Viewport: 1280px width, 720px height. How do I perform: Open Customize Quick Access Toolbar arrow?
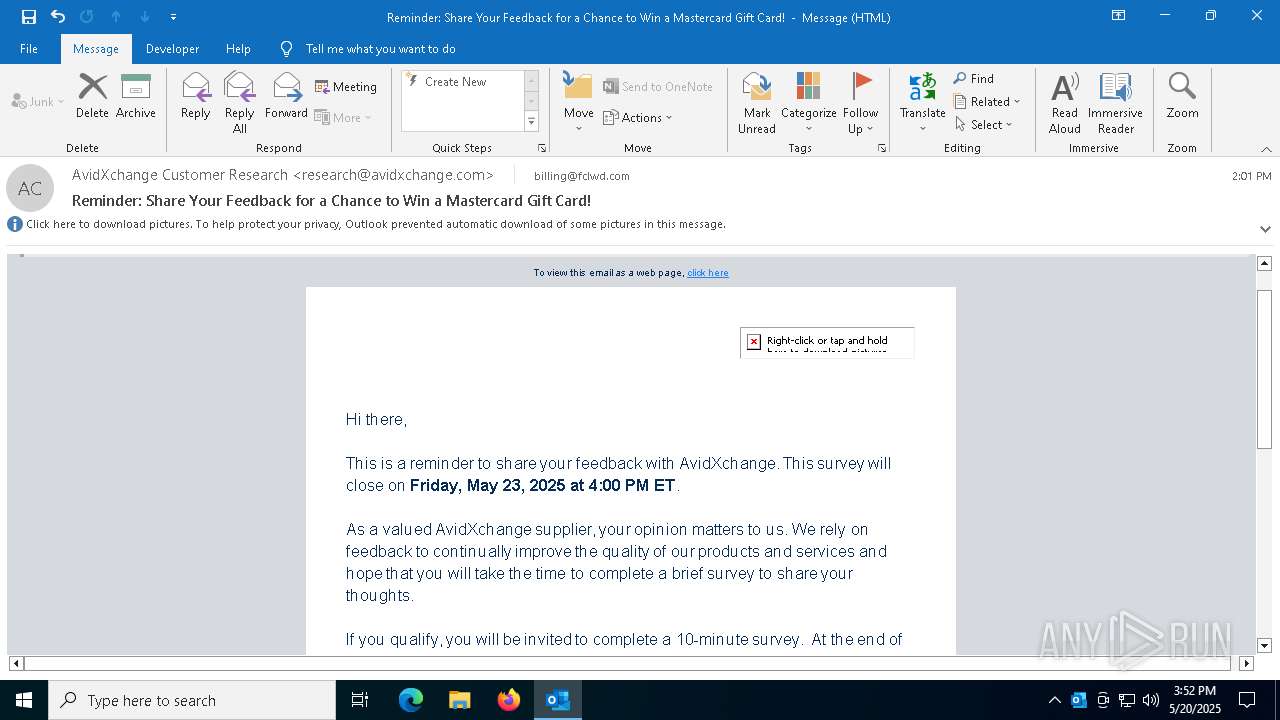(174, 17)
